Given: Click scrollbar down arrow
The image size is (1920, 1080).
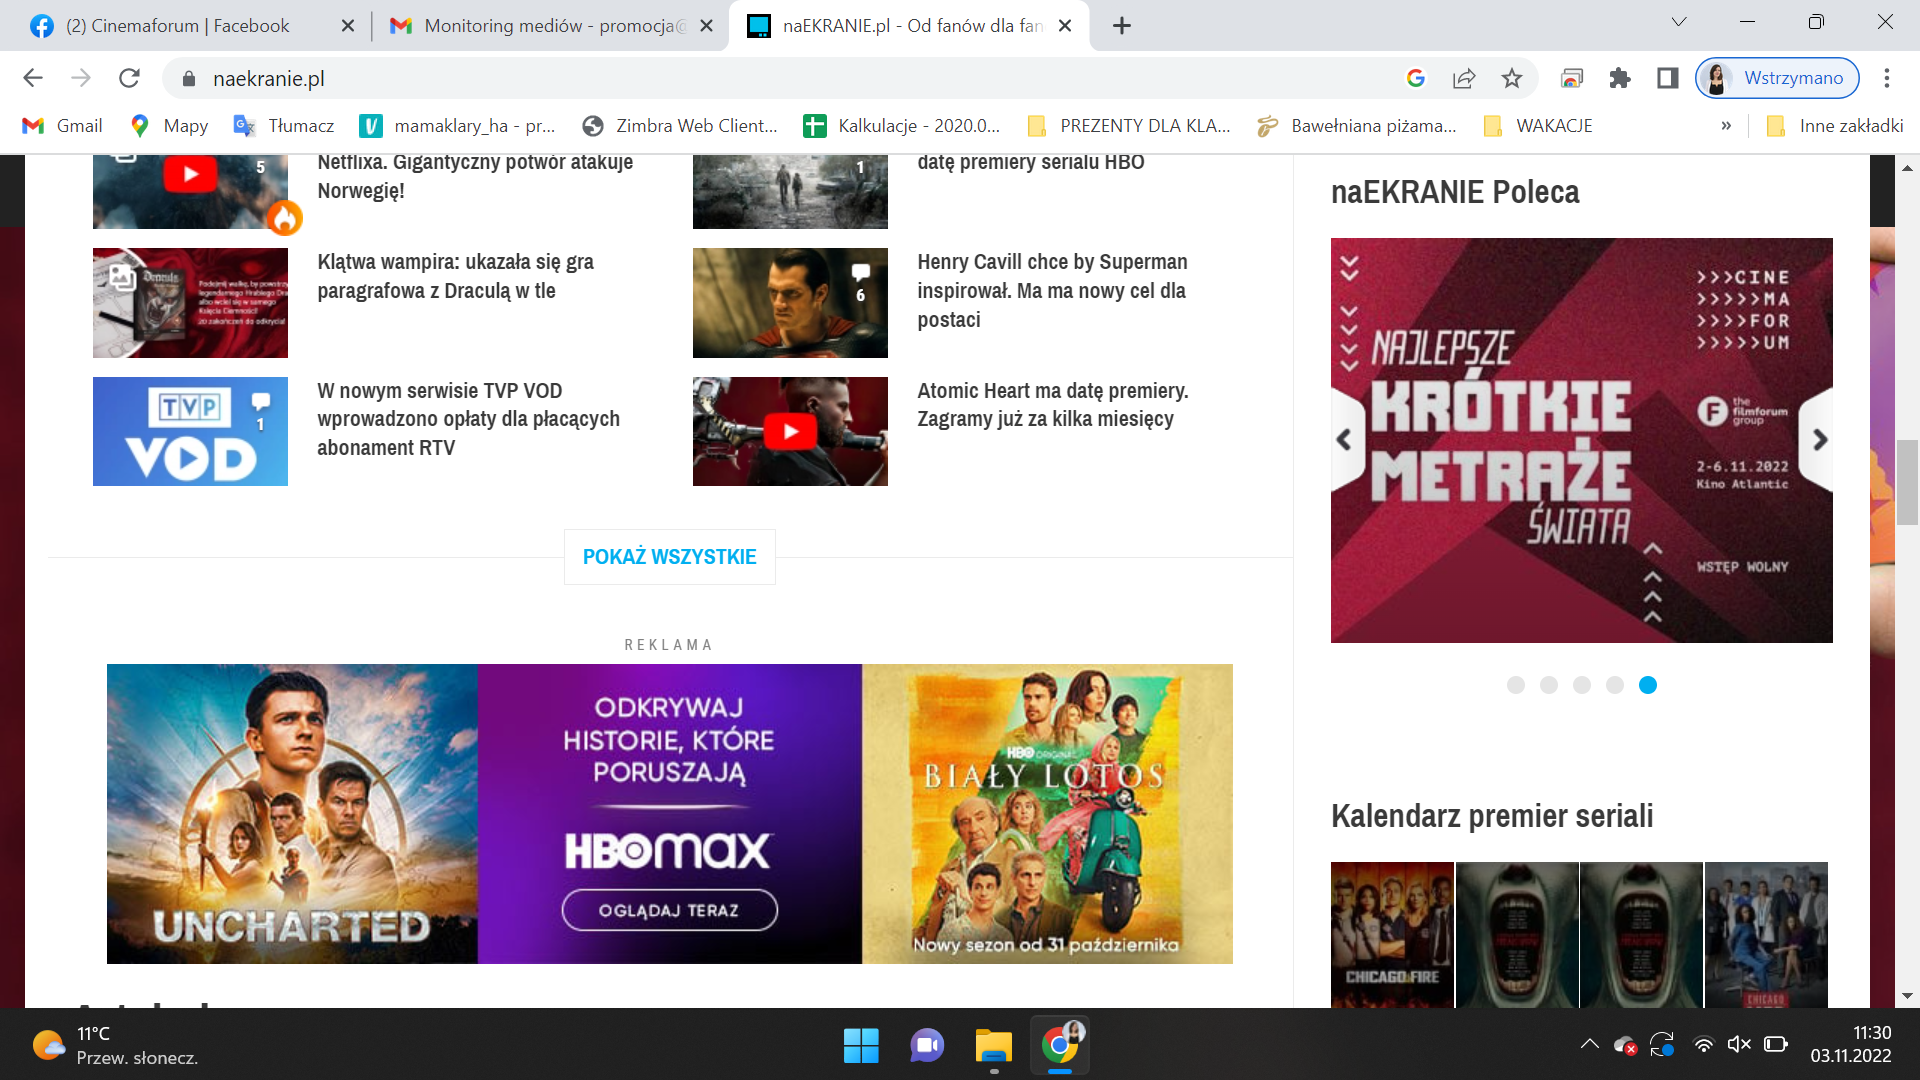Looking at the screenshot, I should [x=1907, y=996].
